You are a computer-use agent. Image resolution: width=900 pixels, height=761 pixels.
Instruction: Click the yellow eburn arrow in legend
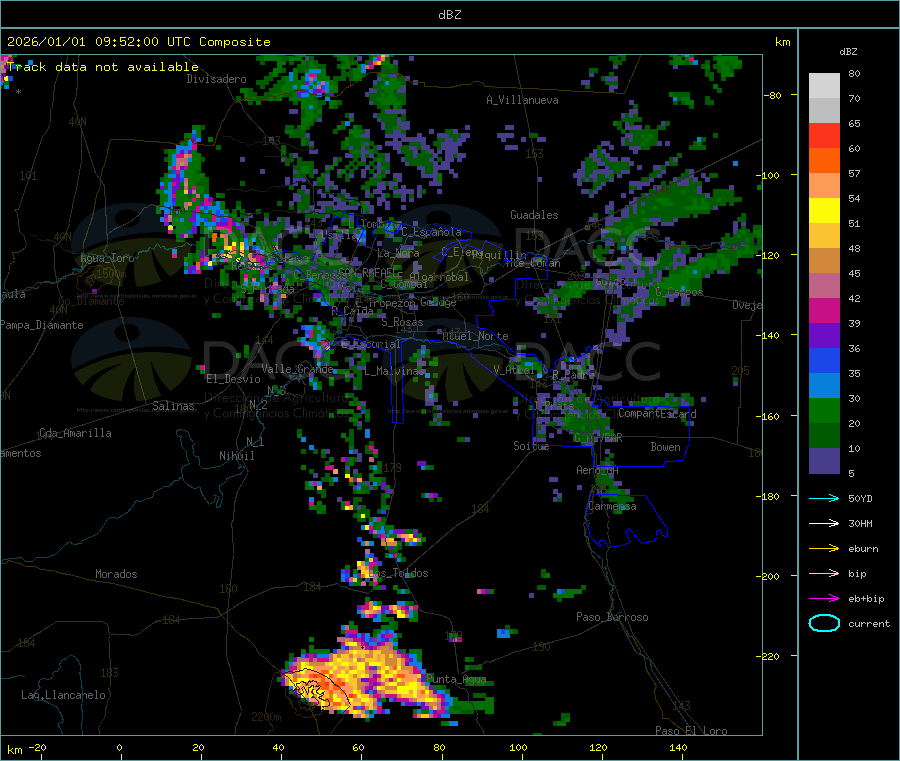pyautogui.click(x=824, y=549)
